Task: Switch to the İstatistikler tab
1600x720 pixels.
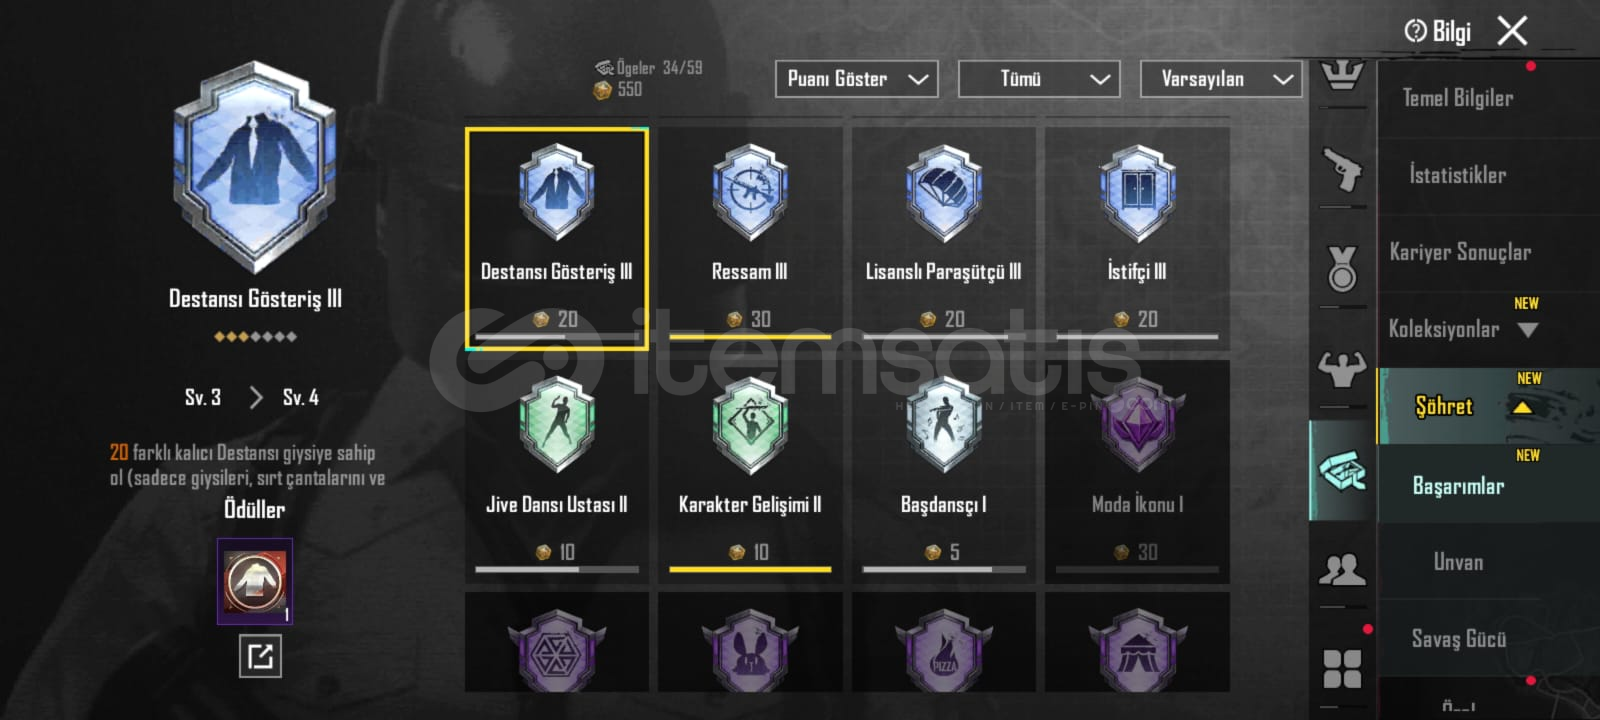Action: pyautogui.click(x=1457, y=175)
